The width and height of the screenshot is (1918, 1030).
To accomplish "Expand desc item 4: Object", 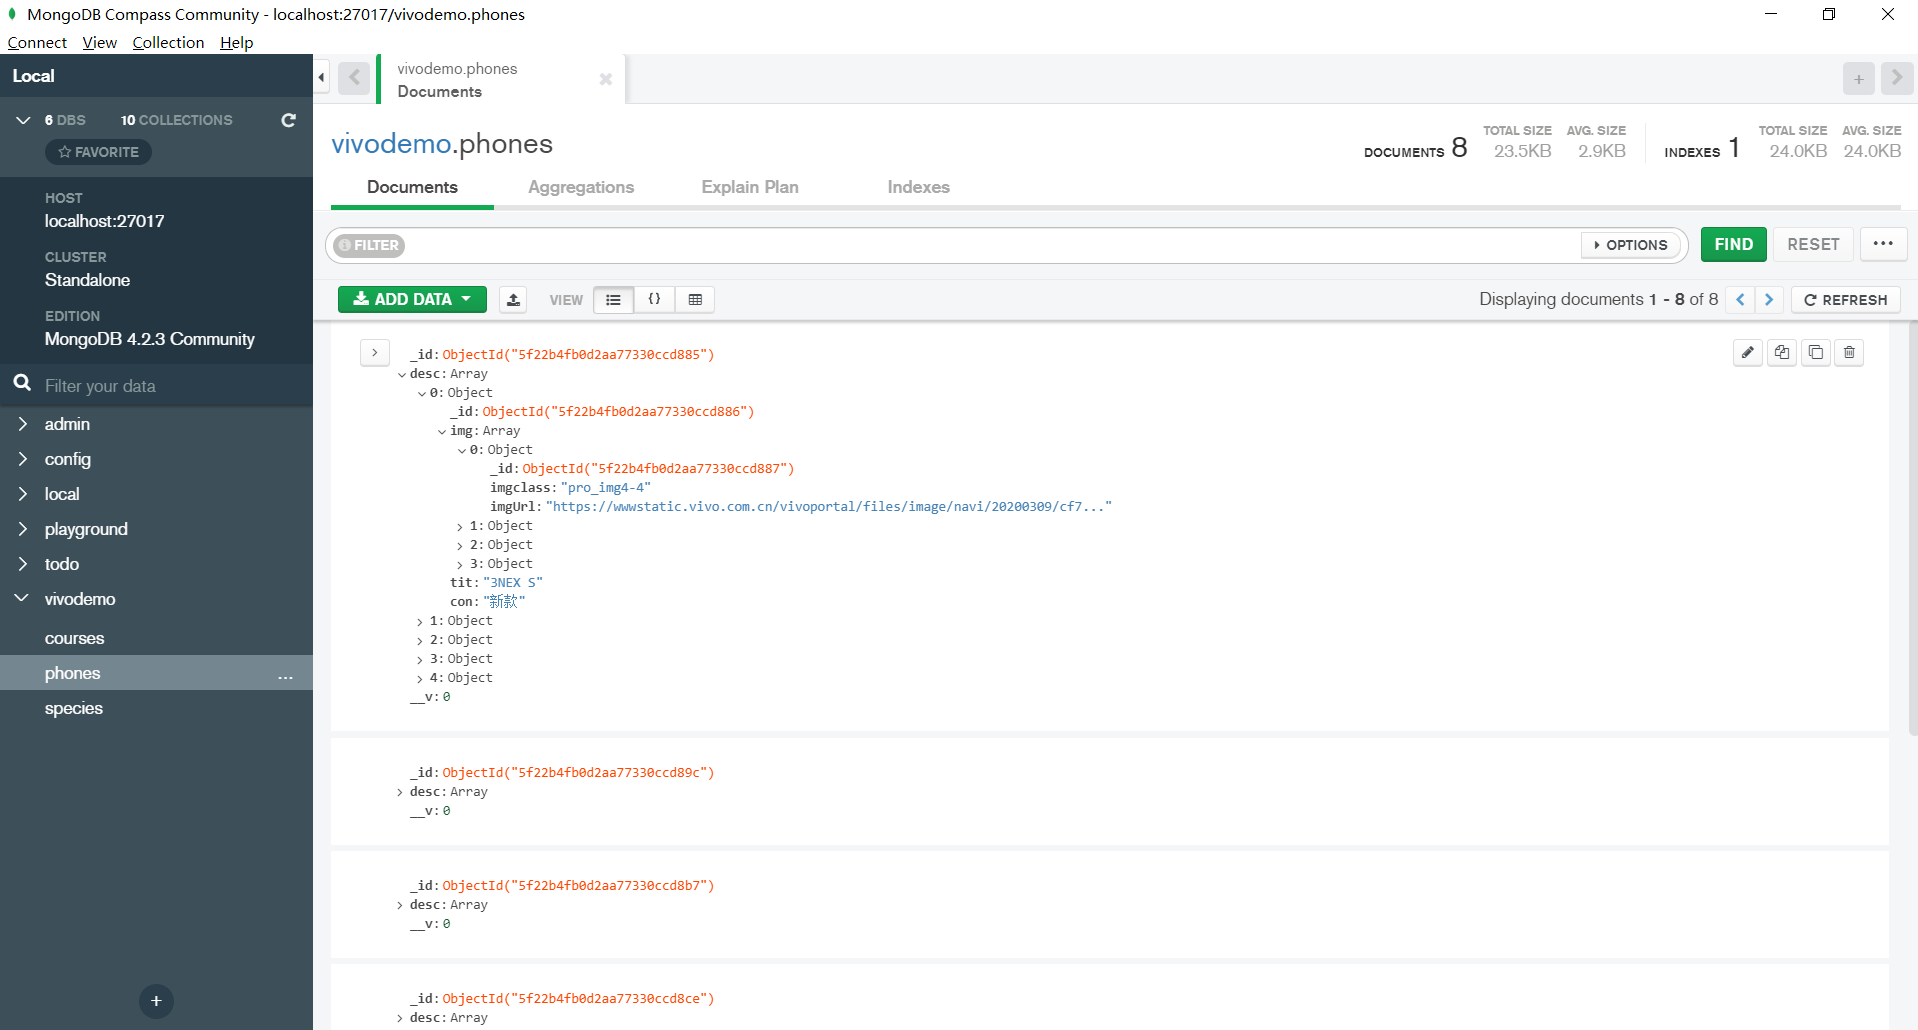I will pyautogui.click(x=420, y=679).
